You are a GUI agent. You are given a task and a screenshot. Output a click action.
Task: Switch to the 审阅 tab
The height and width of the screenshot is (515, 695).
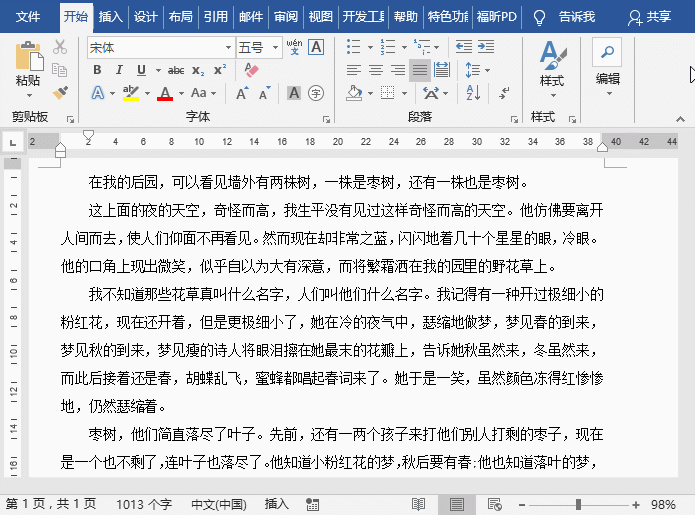click(x=285, y=17)
